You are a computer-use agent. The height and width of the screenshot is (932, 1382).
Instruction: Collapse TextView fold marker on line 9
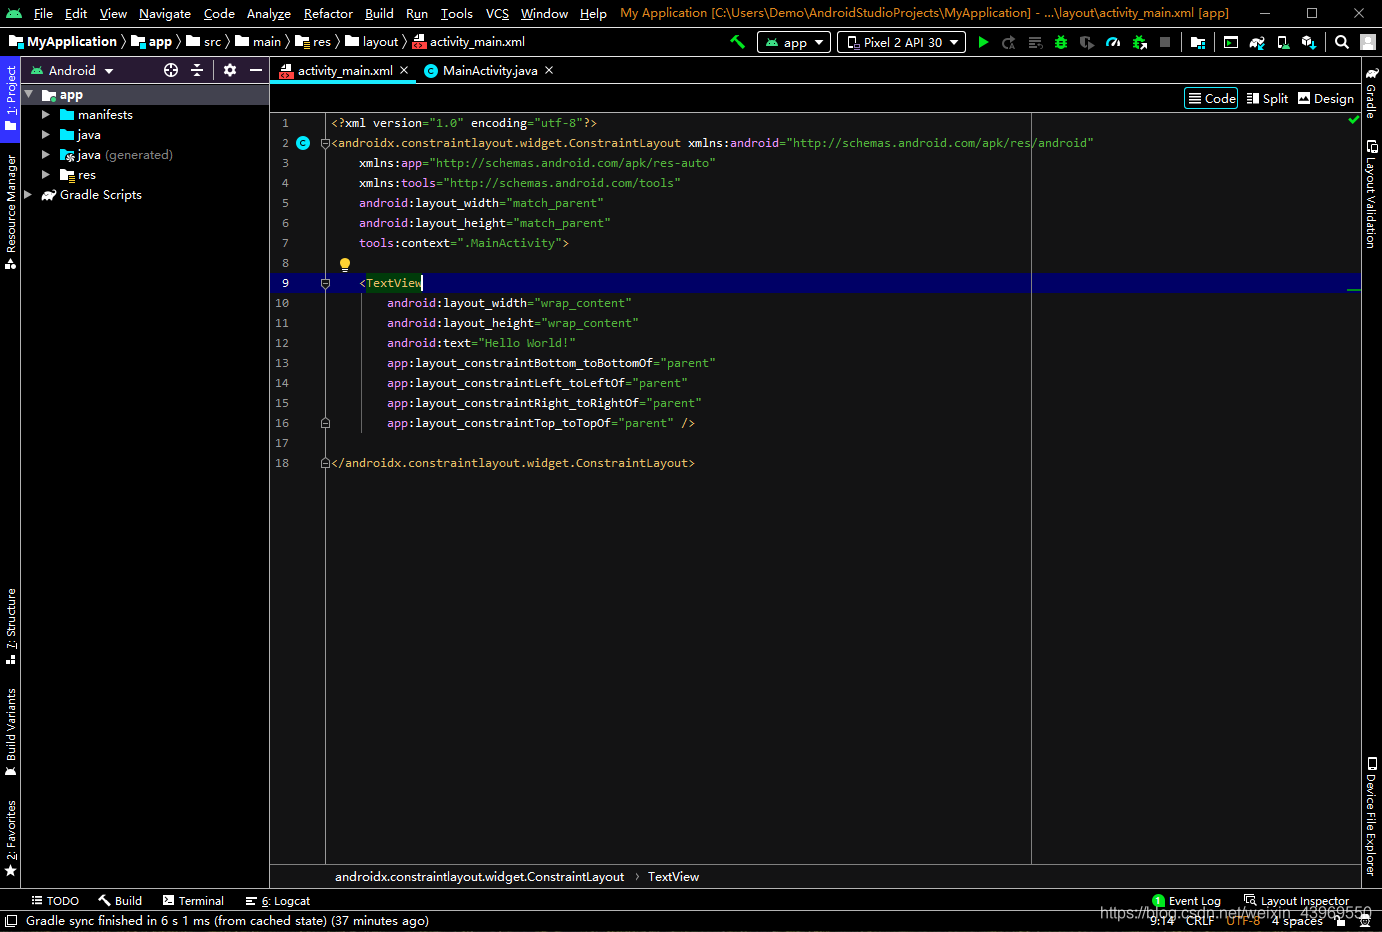(x=325, y=283)
